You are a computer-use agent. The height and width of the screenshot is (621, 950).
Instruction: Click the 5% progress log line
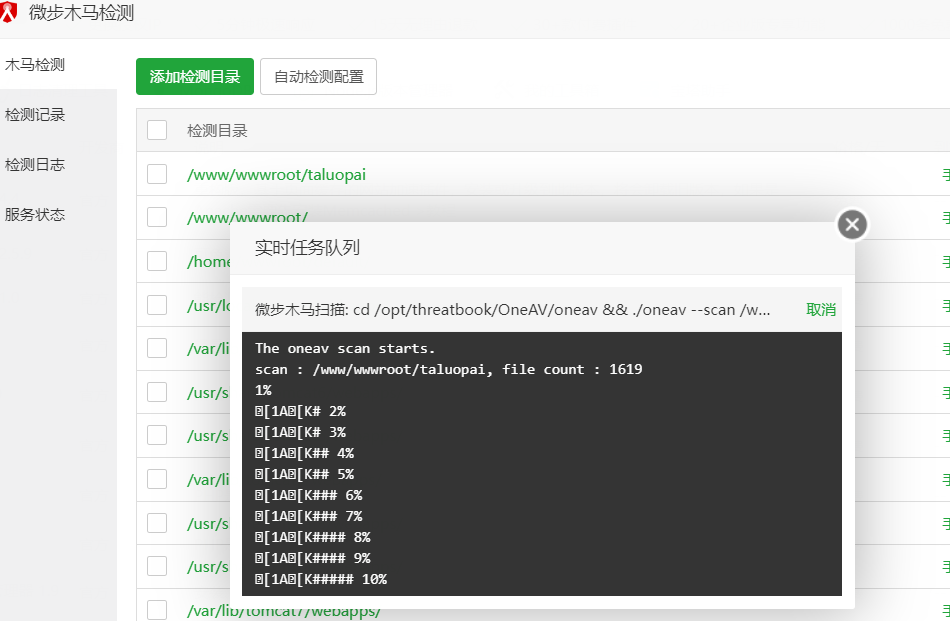pyautogui.click(x=304, y=474)
